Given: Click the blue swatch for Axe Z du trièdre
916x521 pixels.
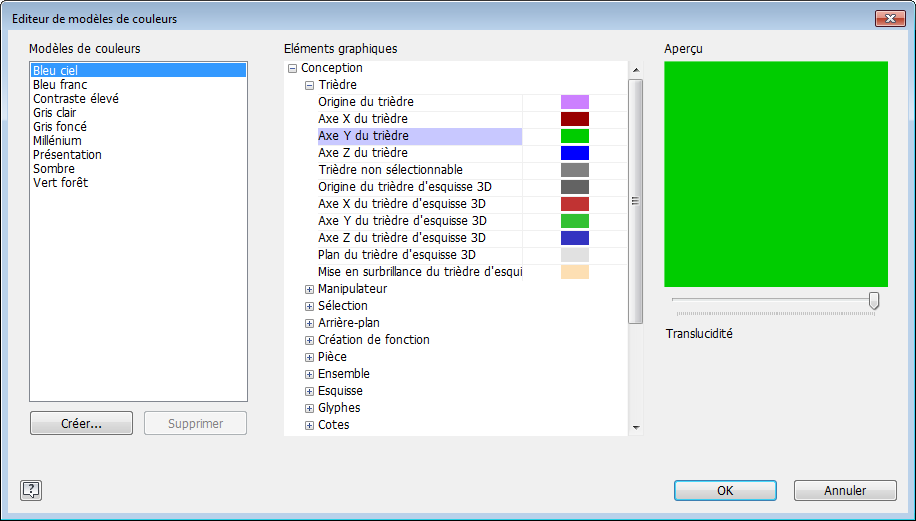Looking at the screenshot, I should pos(575,153).
